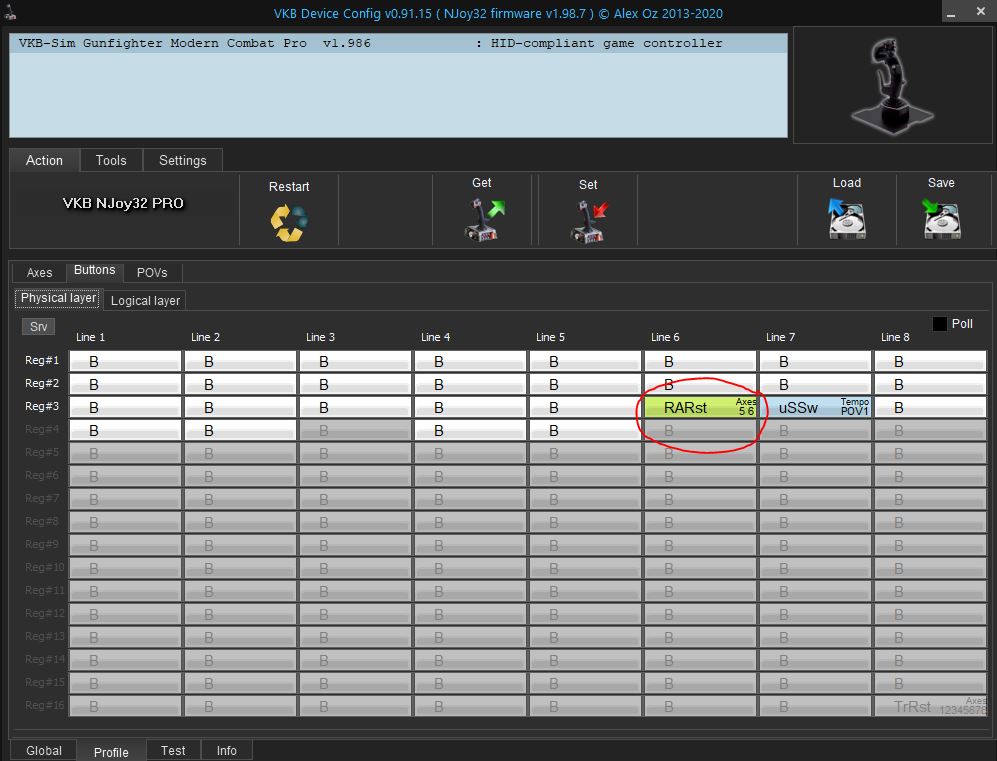The image size is (997, 761).
Task: Switch to the Axes tab
Action: pyautogui.click(x=39, y=273)
